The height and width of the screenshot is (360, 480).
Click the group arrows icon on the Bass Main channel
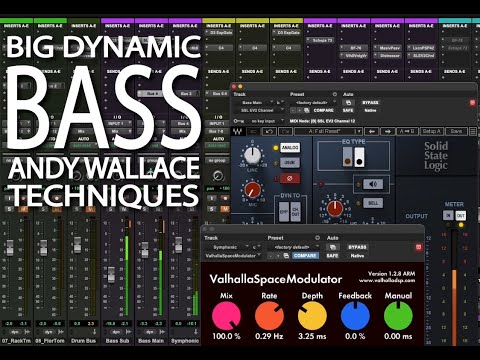tap(162, 332)
